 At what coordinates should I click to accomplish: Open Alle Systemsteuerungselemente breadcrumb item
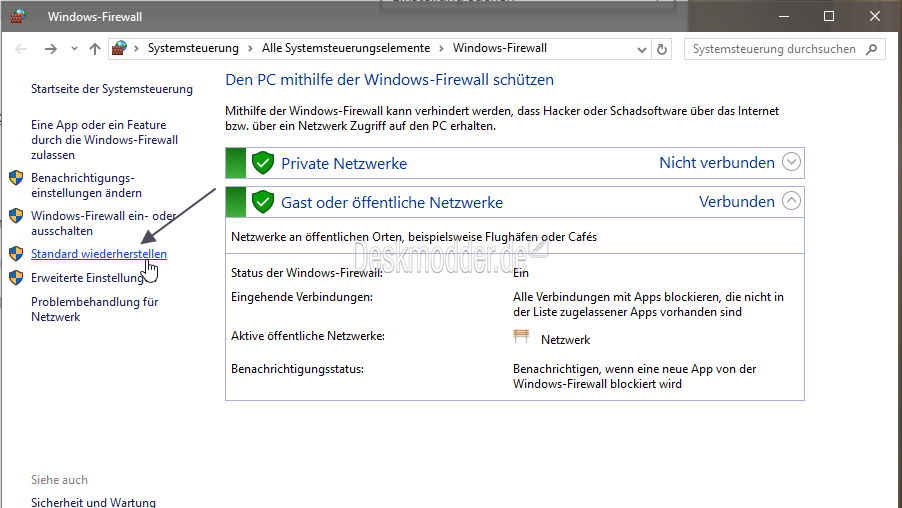(x=346, y=48)
